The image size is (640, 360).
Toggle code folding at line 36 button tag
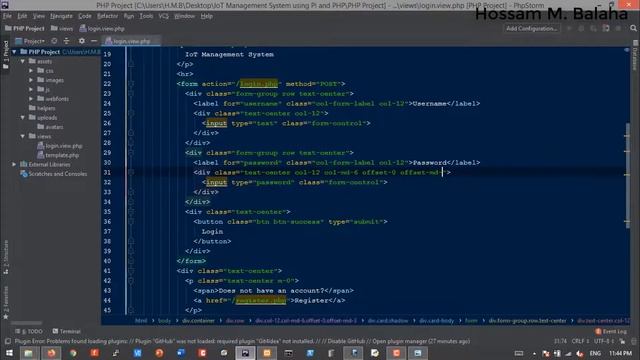[131, 222]
